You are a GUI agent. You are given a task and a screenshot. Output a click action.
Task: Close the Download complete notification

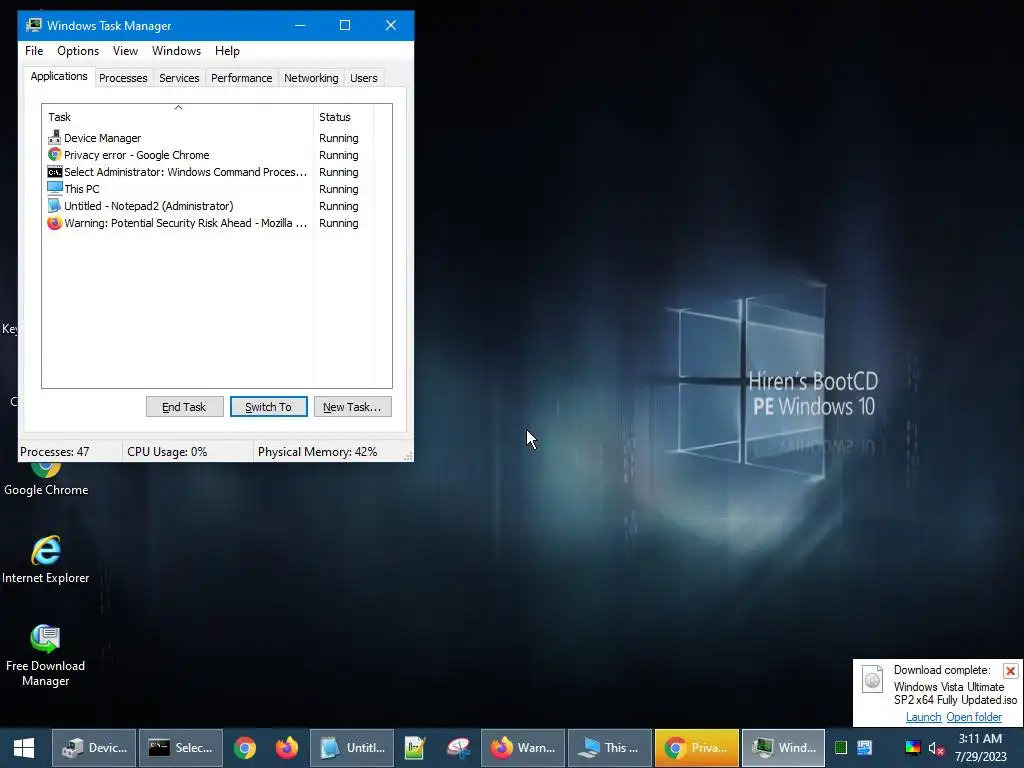click(1010, 671)
